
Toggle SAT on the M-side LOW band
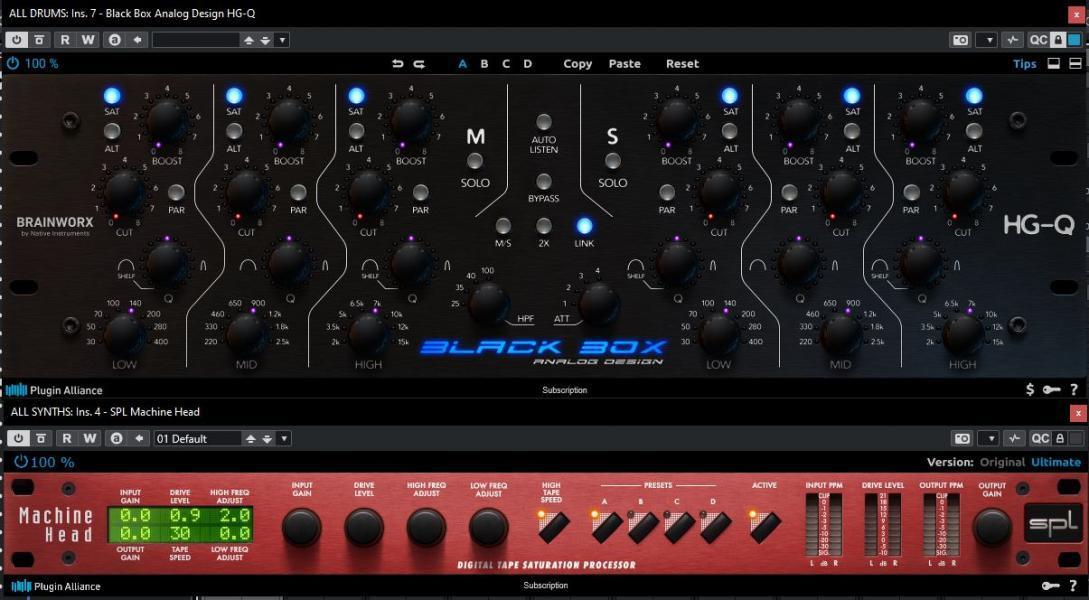[x=112, y=96]
